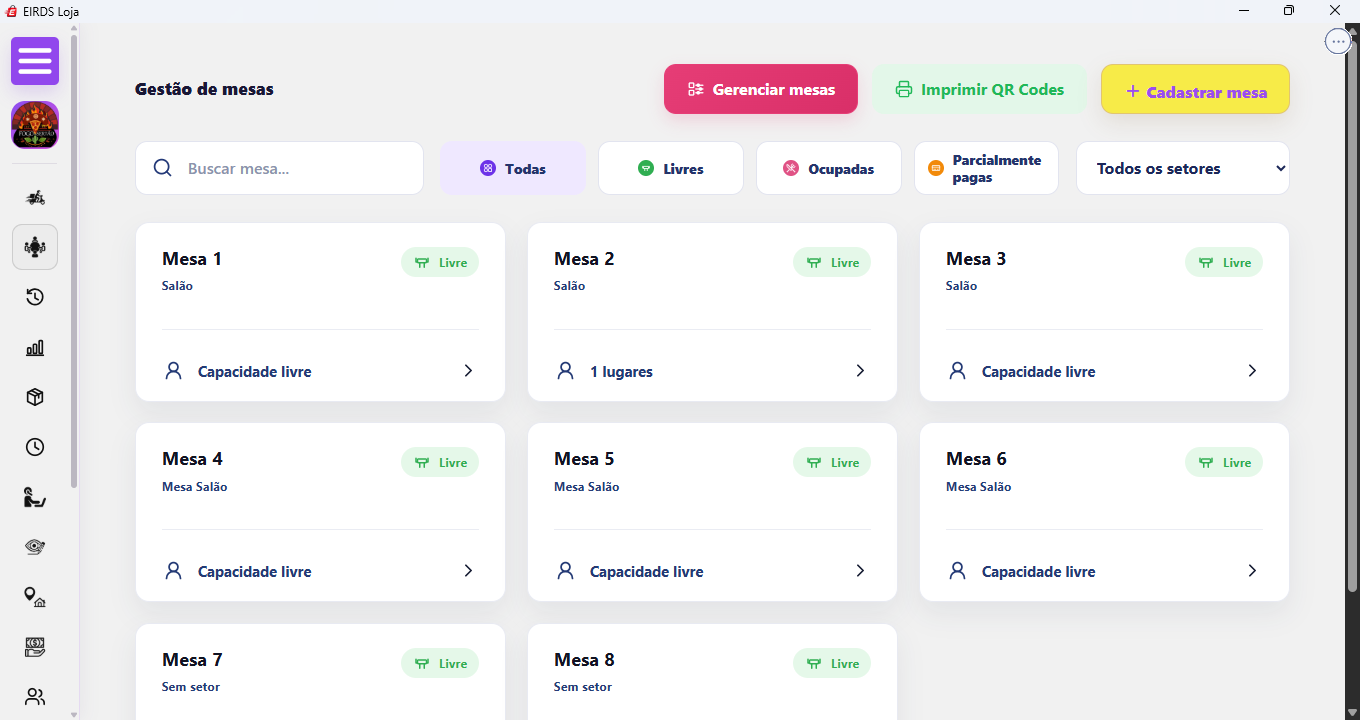
Task: Expand Mesa 5 with its chevron
Action: tap(860, 571)
